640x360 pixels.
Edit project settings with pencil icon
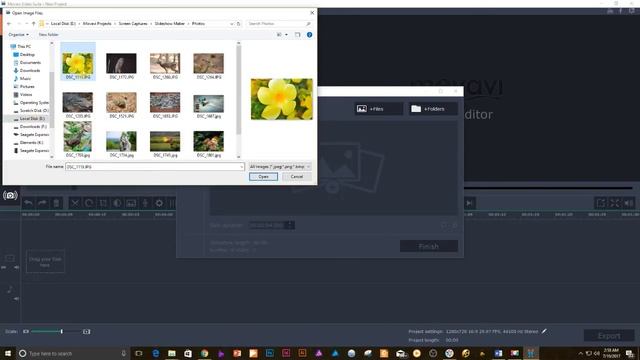click(544, 331)
